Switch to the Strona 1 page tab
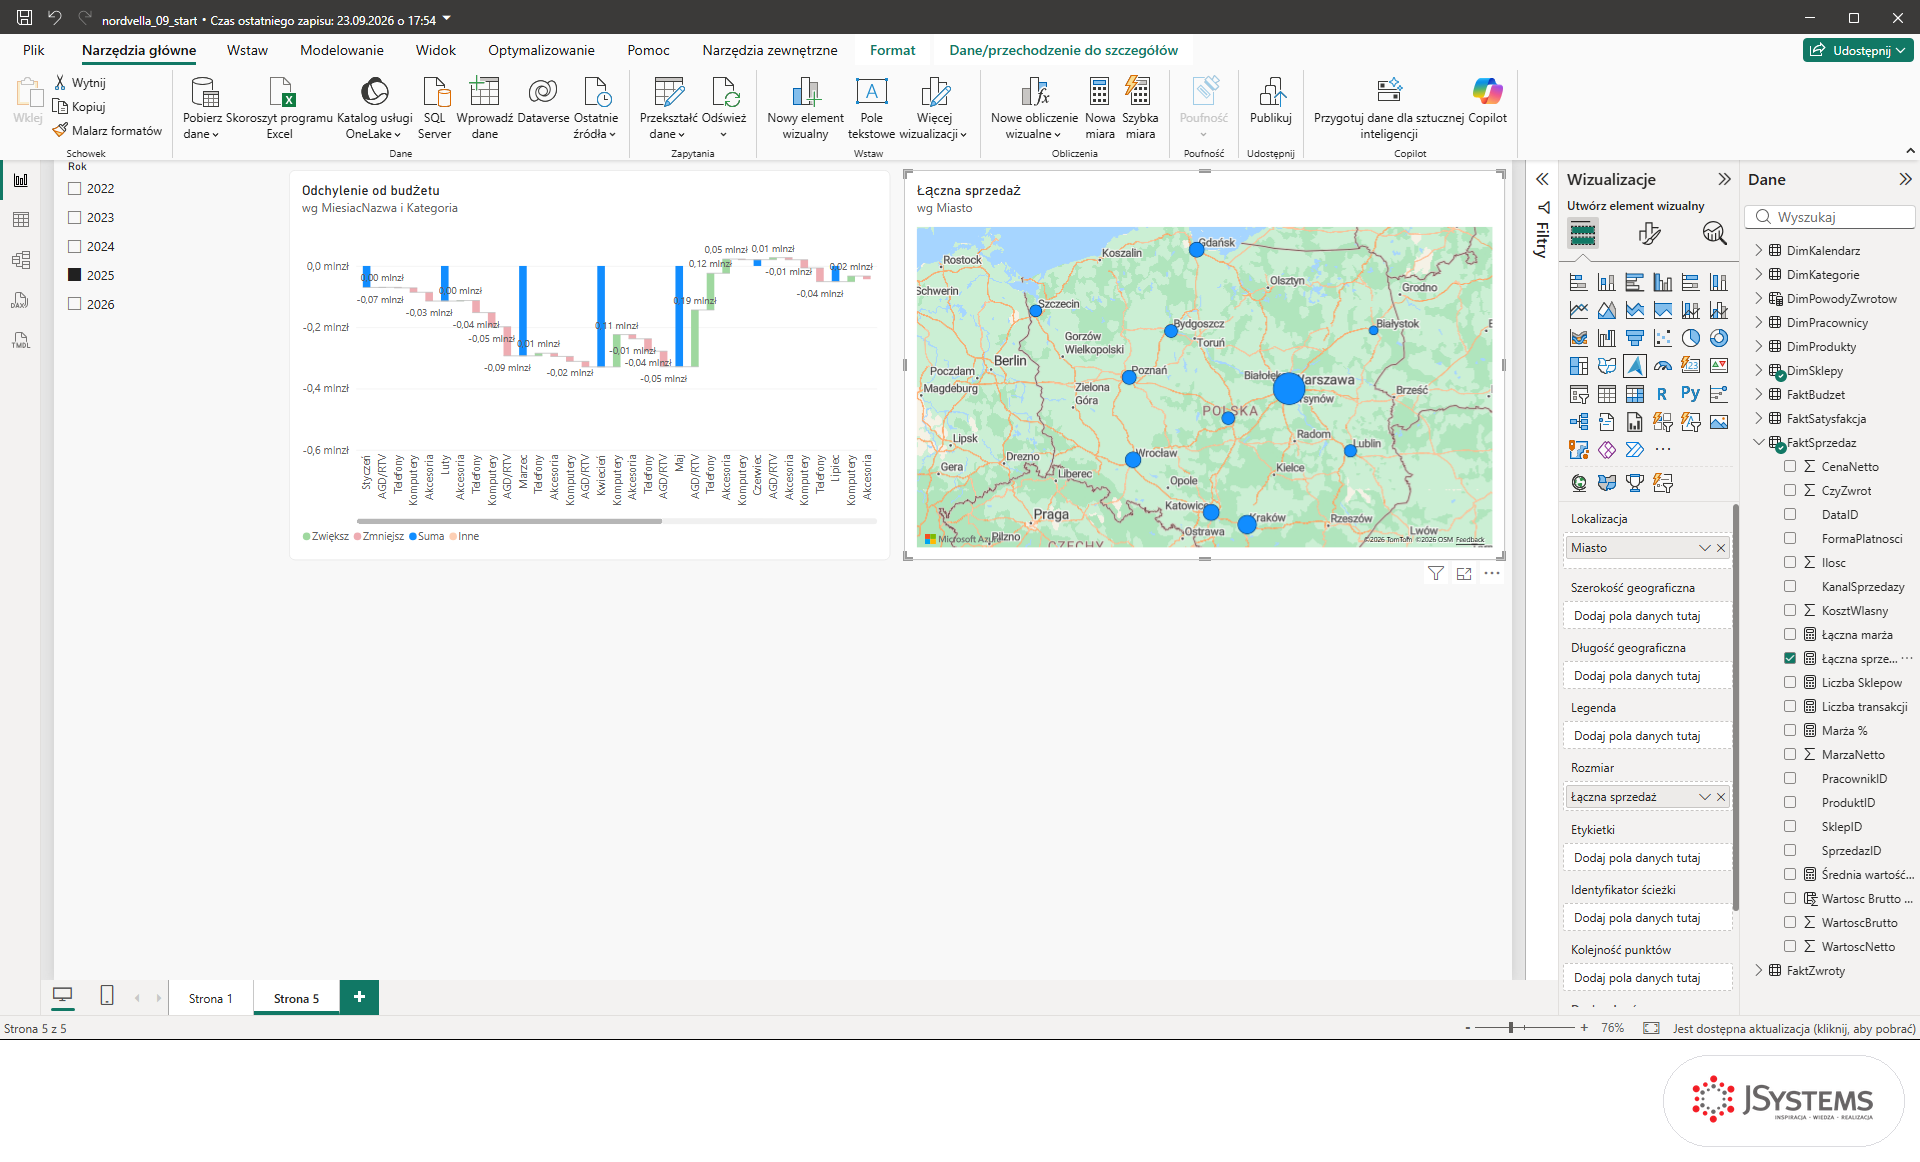The image size is (1920, 1162). (x=211, y=998)
